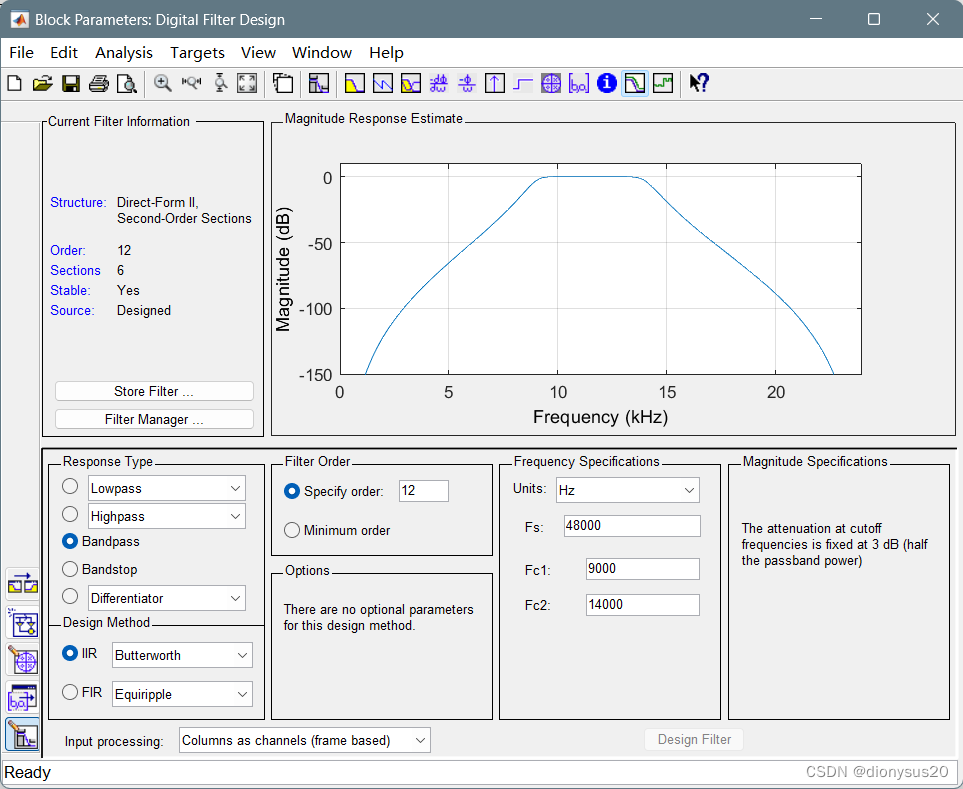The height and width of the screenshot is (789, 963).
Task: Open the Realize Model sidebar icon
Action: [x=22, y=622]
